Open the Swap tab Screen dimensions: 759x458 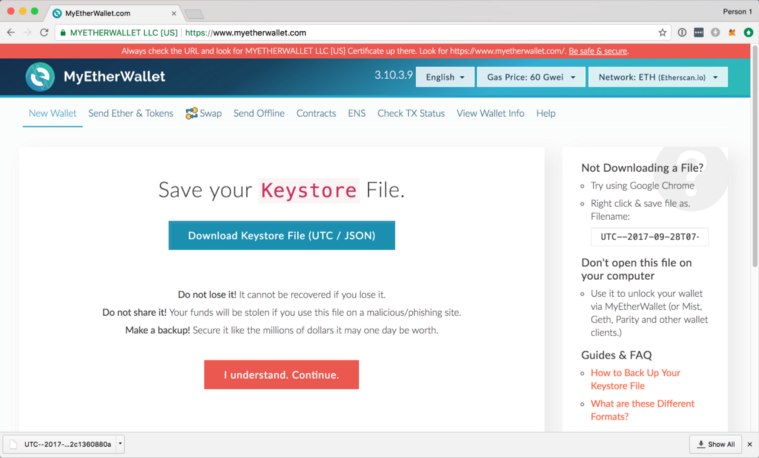203,113
